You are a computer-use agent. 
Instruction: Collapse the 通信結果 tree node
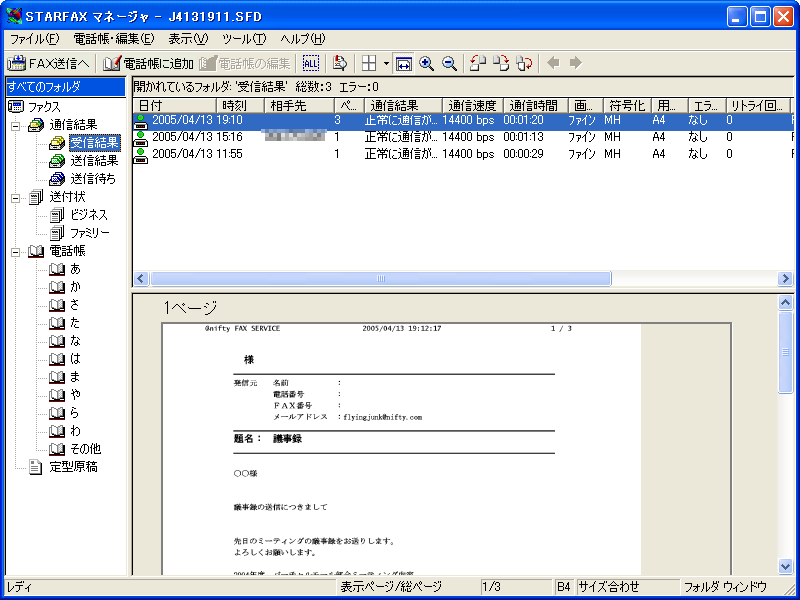coord(16,125)
